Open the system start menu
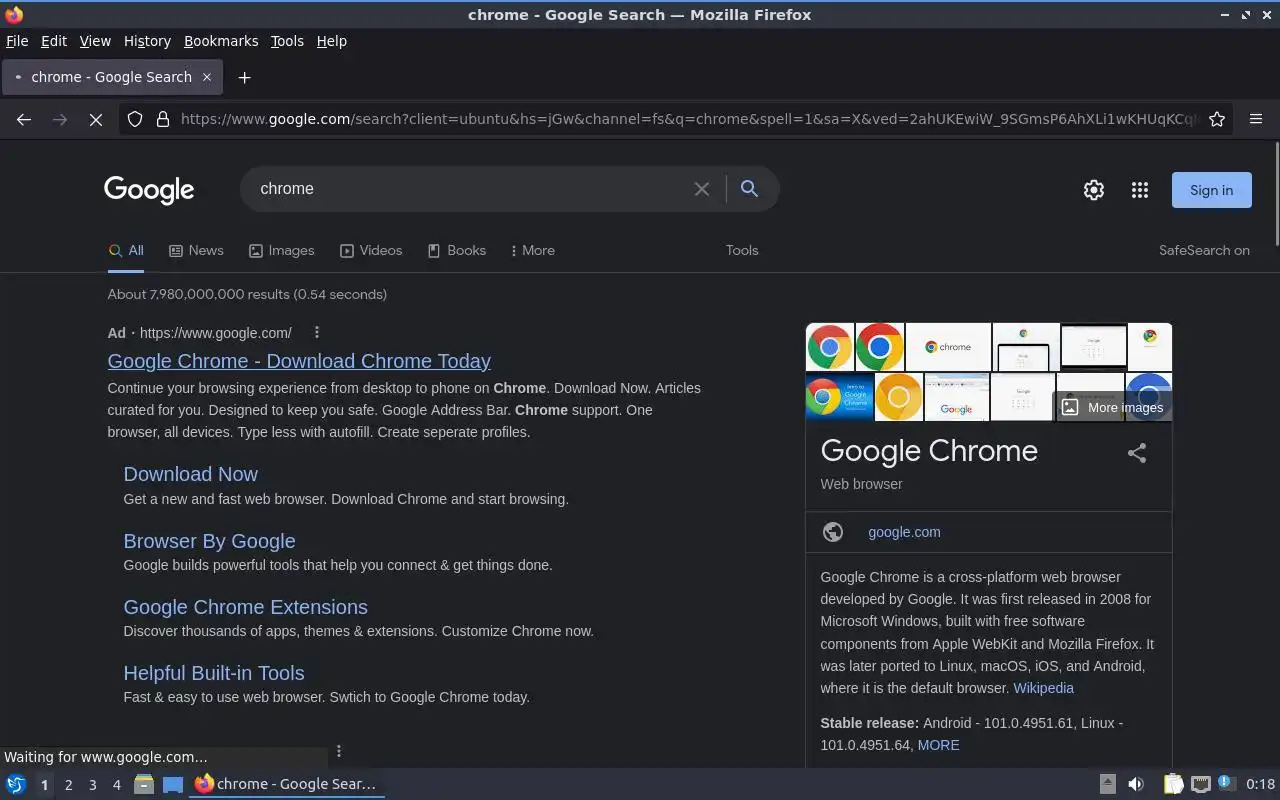The height and width of the screenshot is (800, 1280). coord(16,784)
